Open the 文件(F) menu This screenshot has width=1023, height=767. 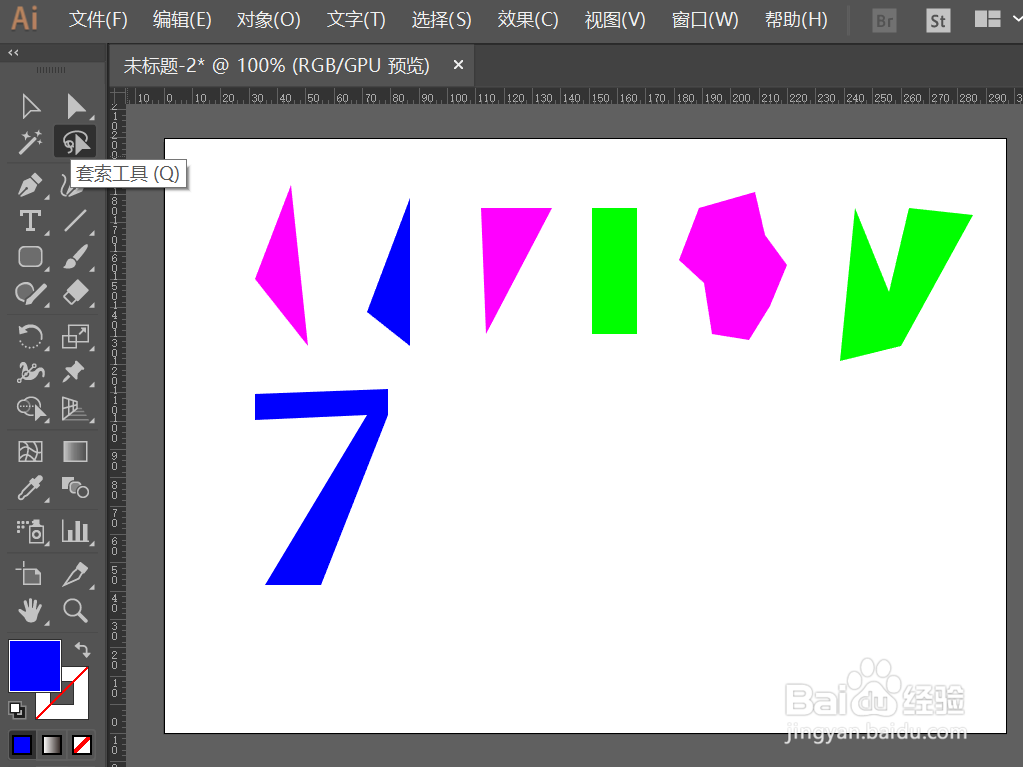[98, 20]
